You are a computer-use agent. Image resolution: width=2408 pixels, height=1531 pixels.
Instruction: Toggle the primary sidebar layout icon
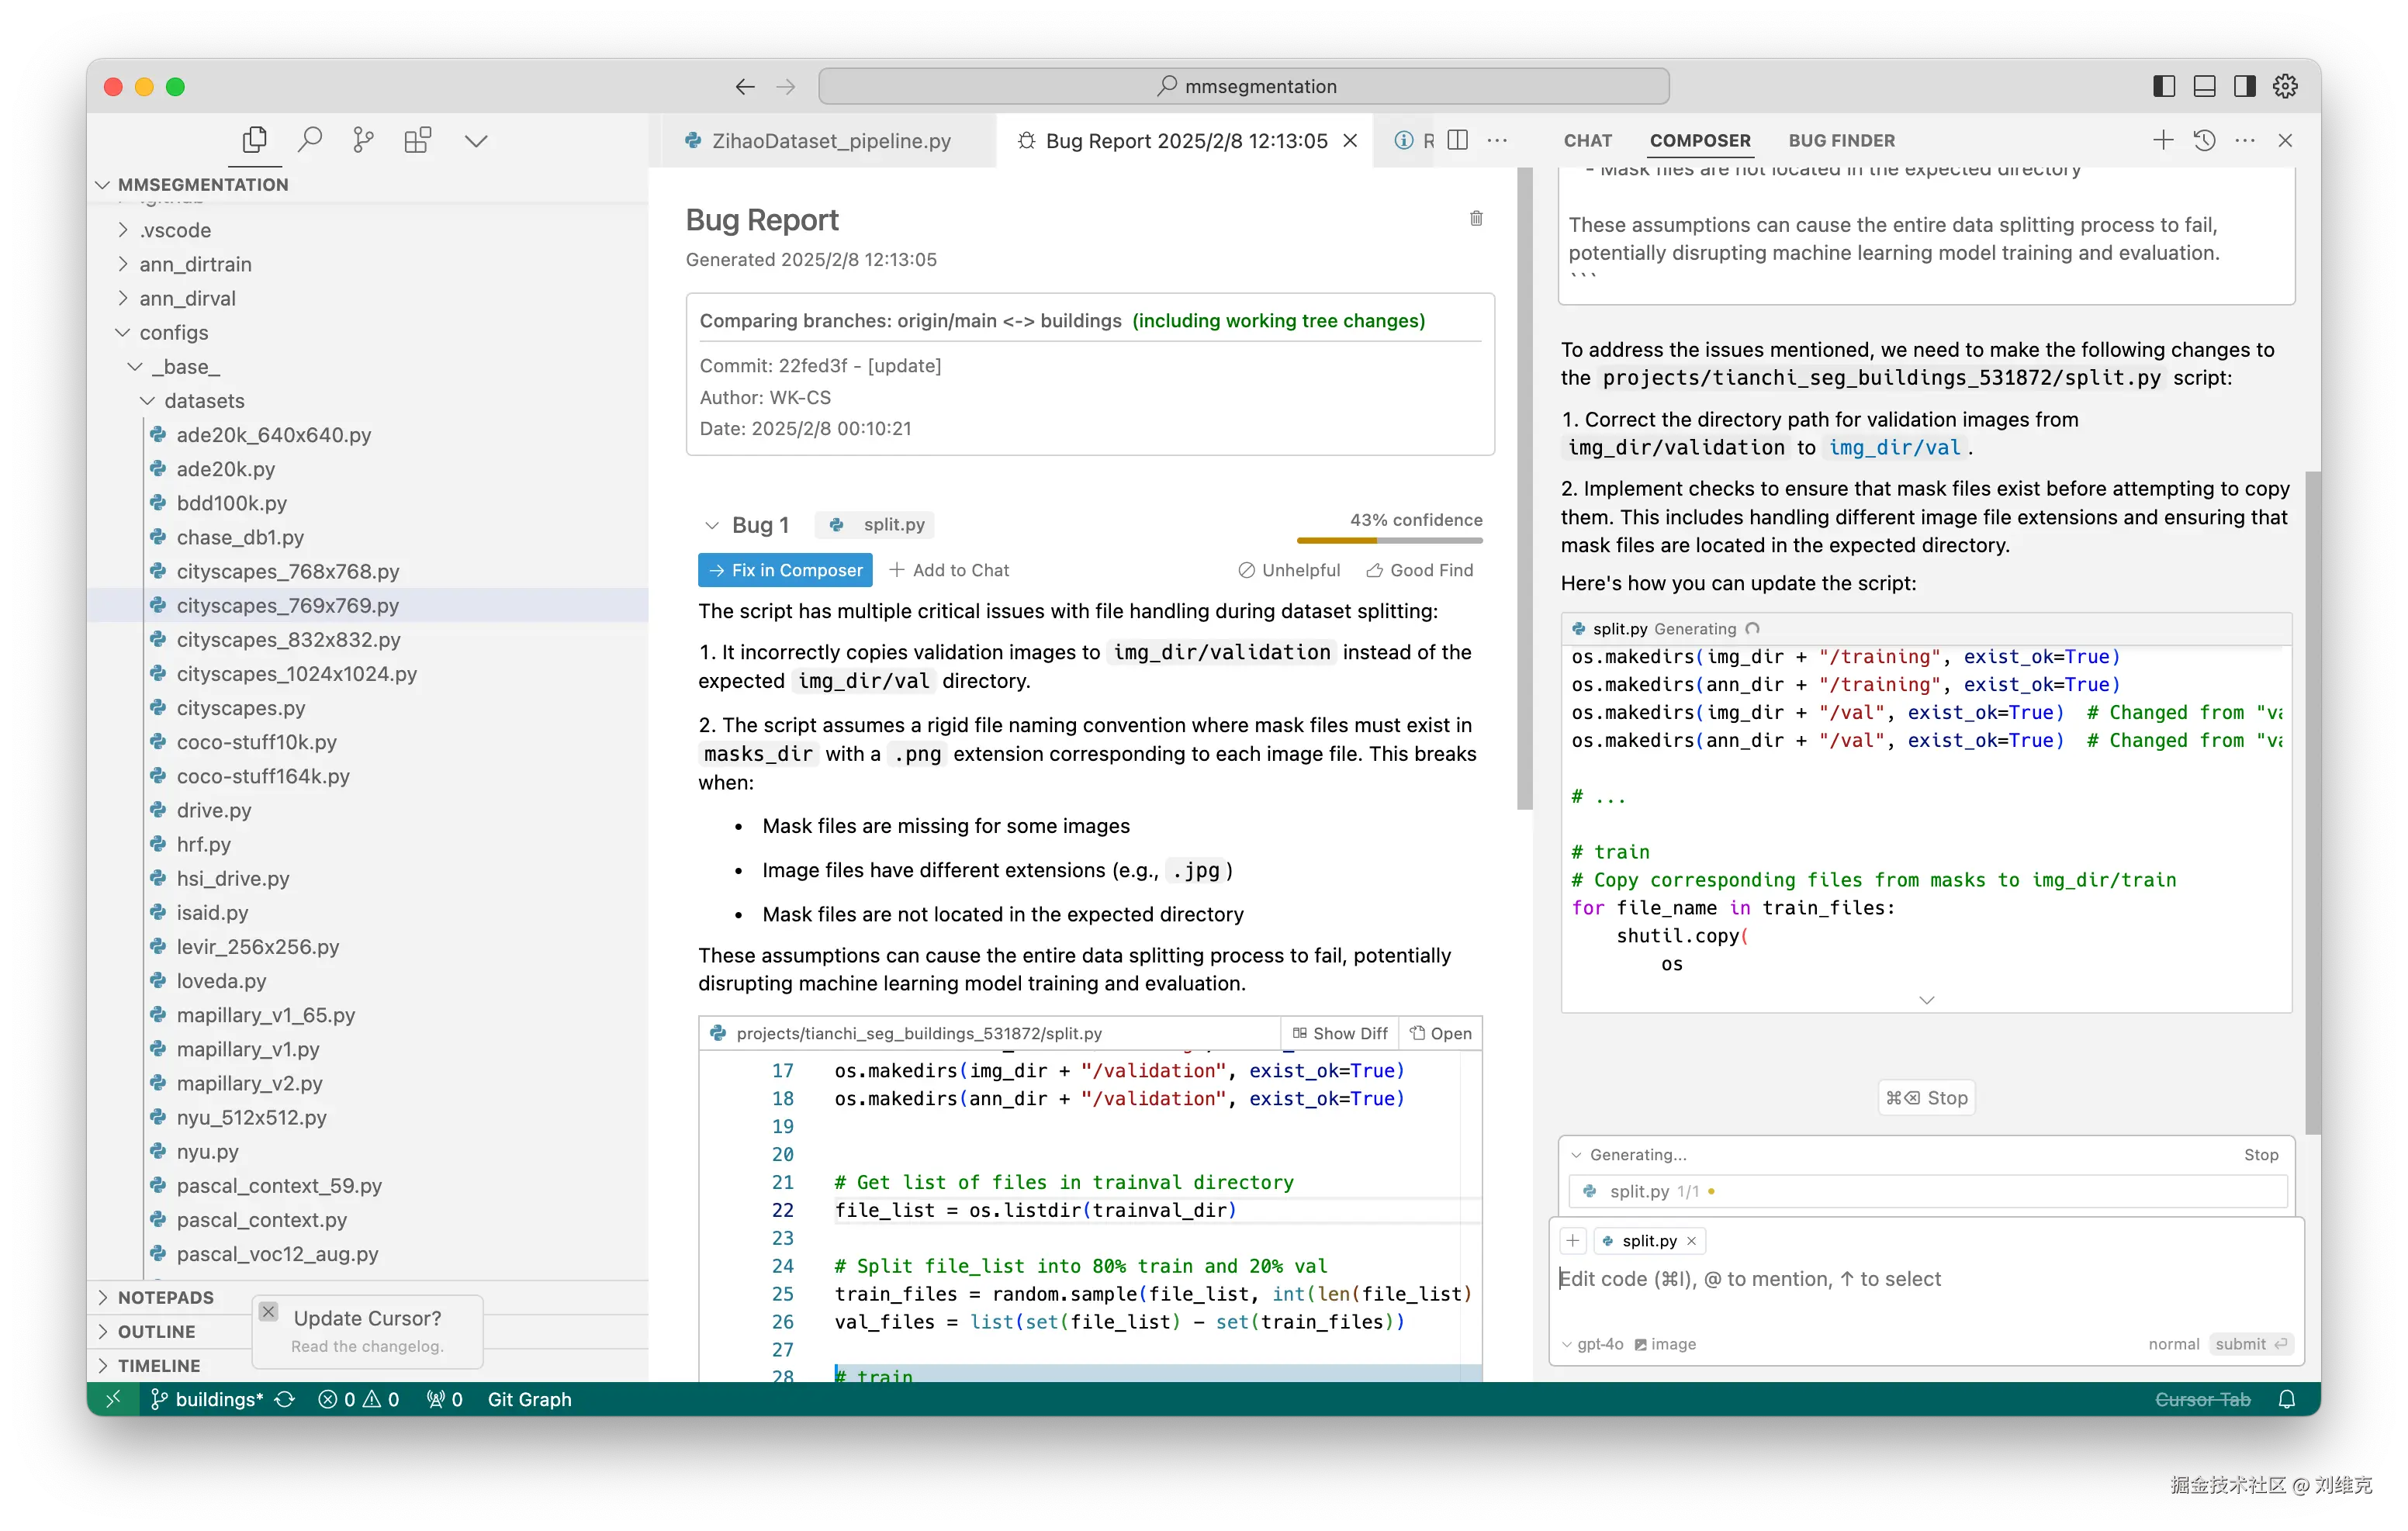pos(2164,86)
